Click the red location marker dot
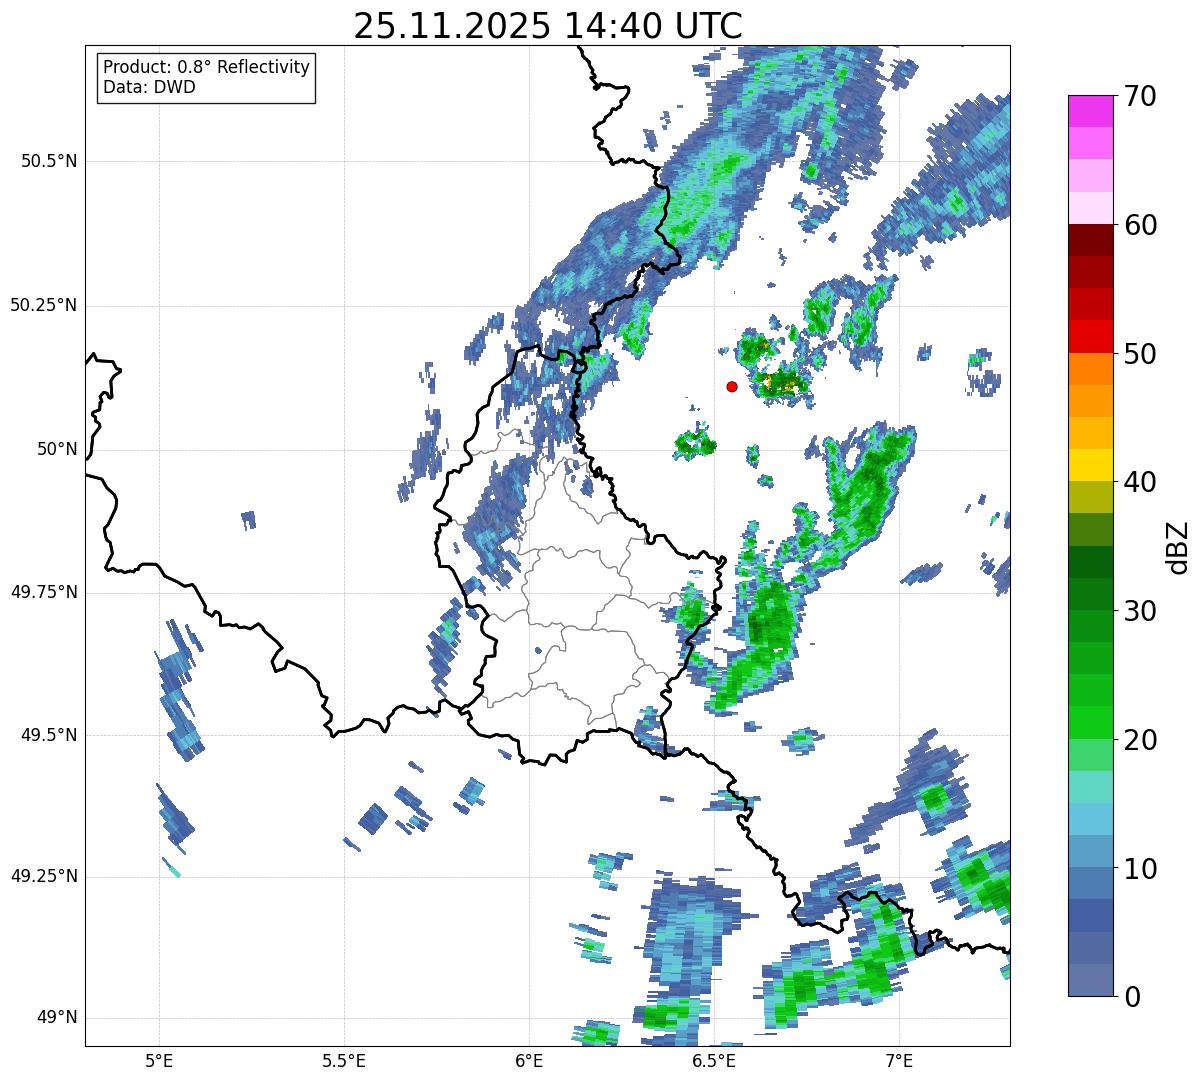1202x1081 pixels. click(x=732, y=386)
